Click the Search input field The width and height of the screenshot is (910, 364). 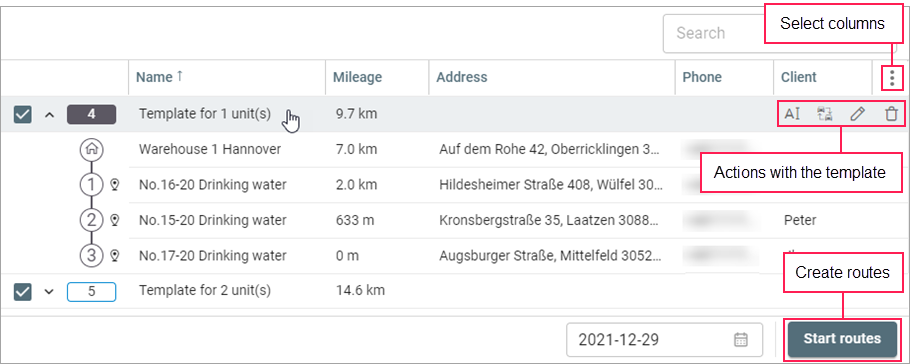click(714, 33)
